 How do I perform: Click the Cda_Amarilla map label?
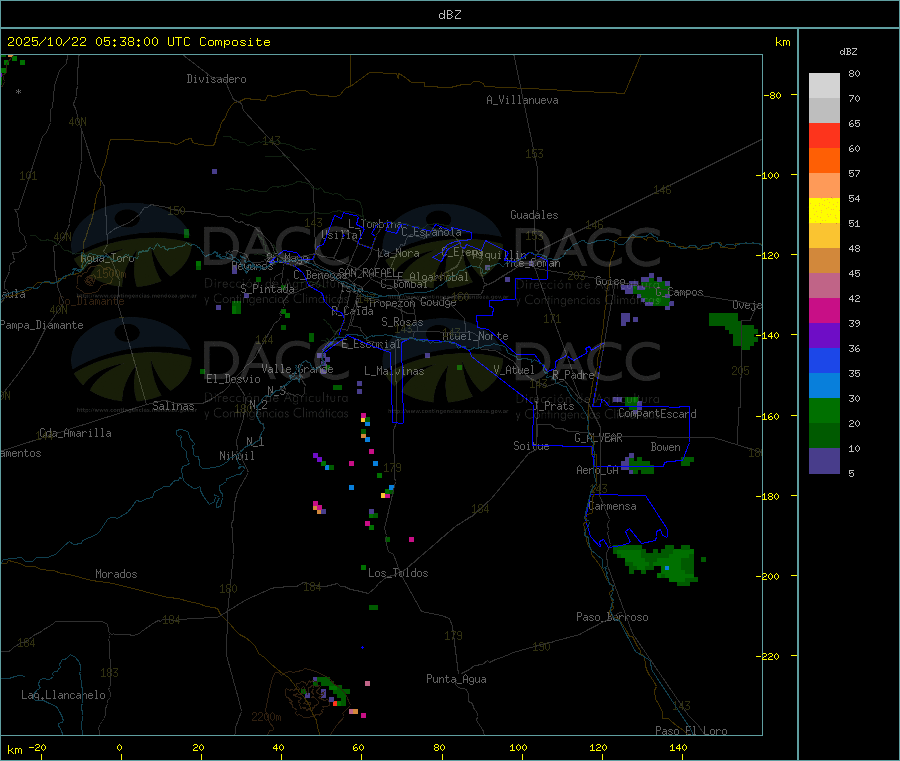(x=75, y=433)
